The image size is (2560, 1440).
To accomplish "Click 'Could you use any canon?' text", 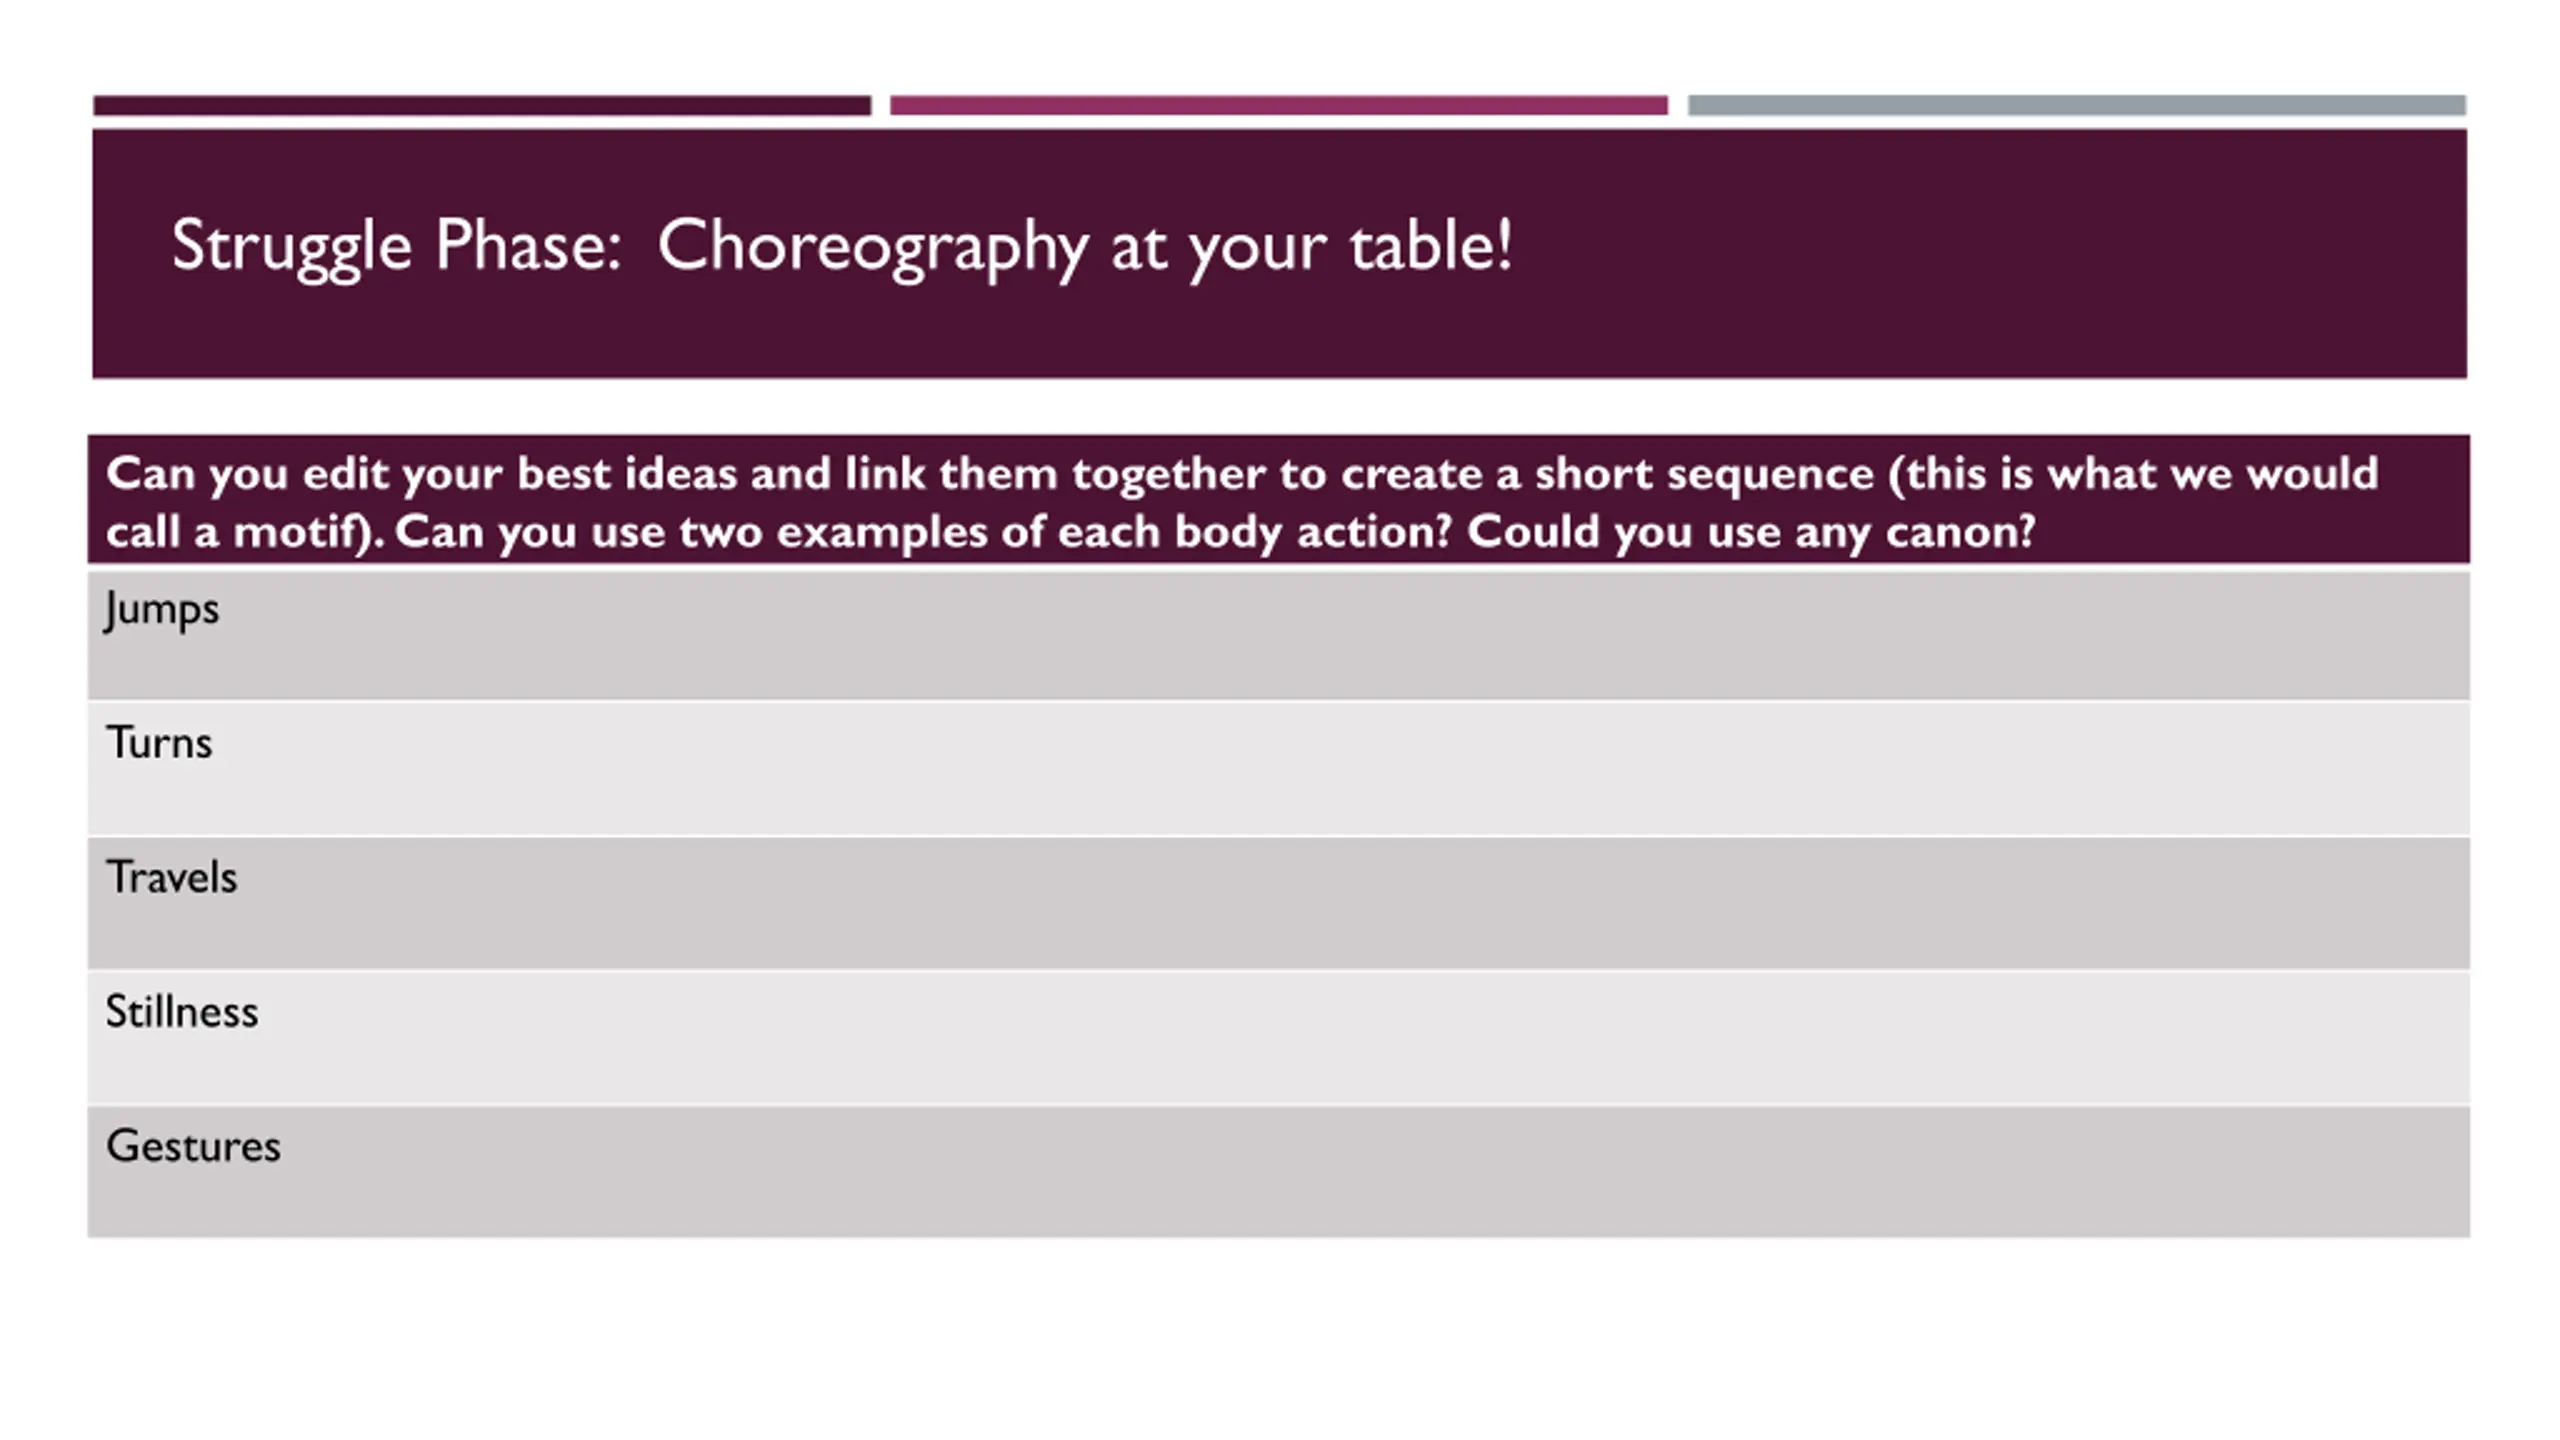I will click(x=1751, y=532).
